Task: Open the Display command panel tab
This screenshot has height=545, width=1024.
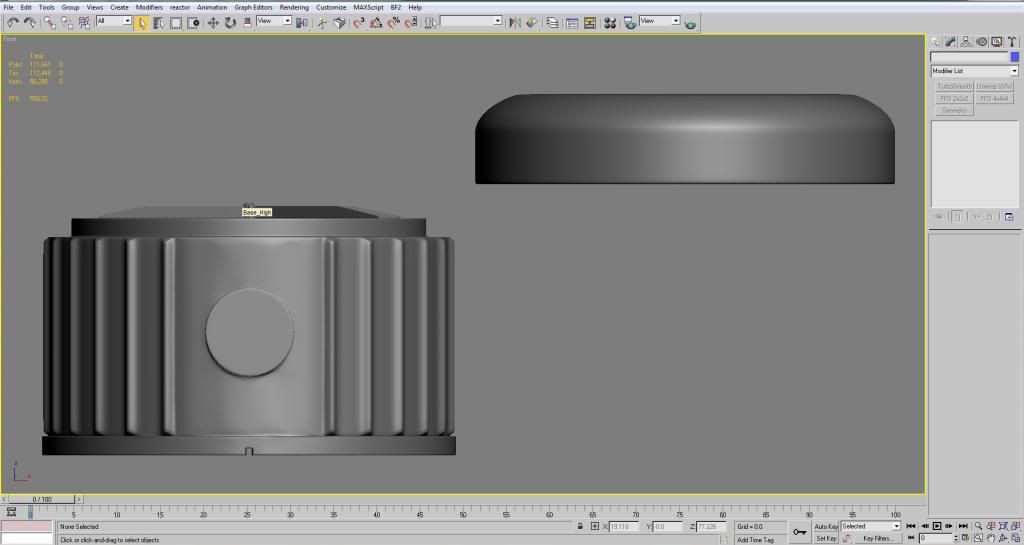Action: coord(998,42)
